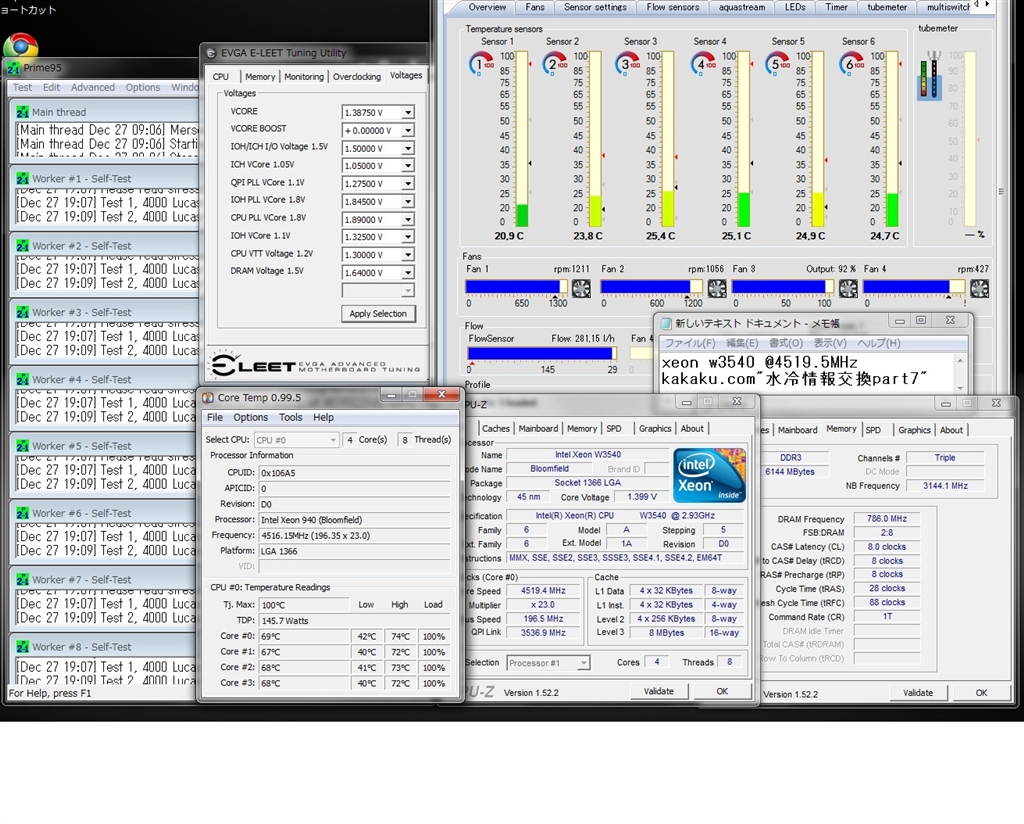Click the Prime95 title bar icon
Image resolution: width=1024 pixels, height=824 pixels.
(14, 68)
